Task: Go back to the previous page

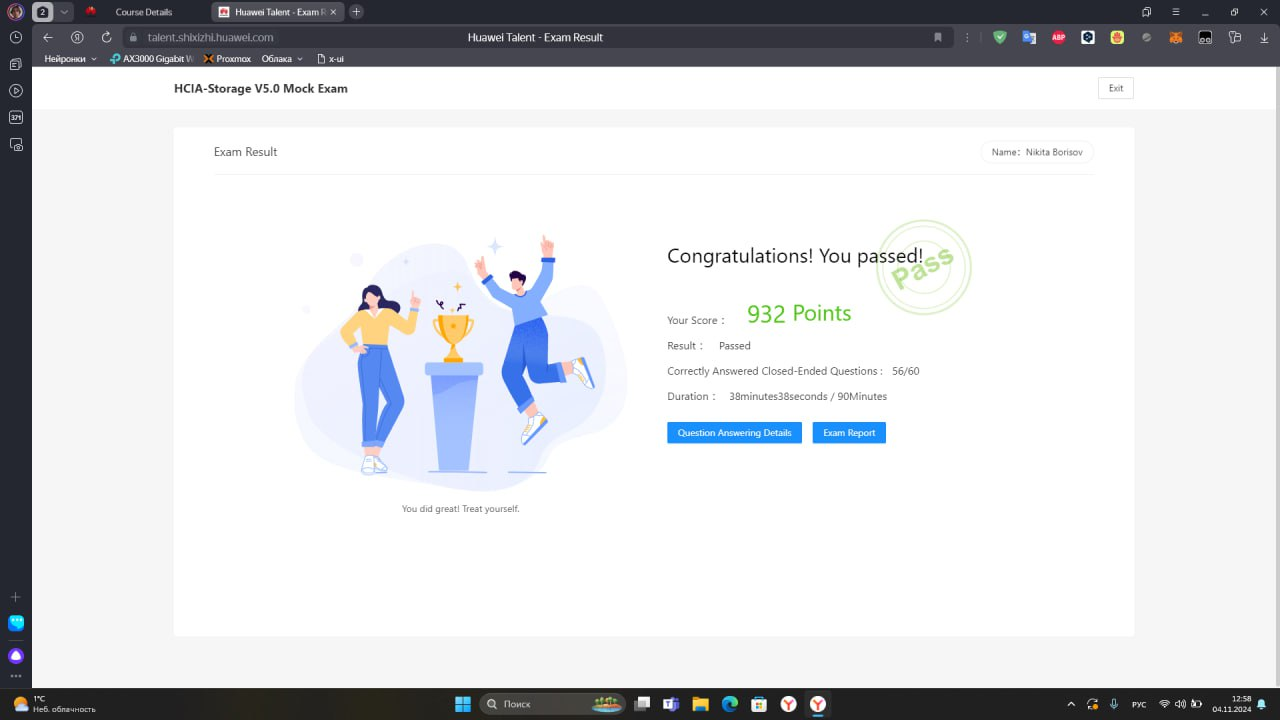Action: pos(48,37)
